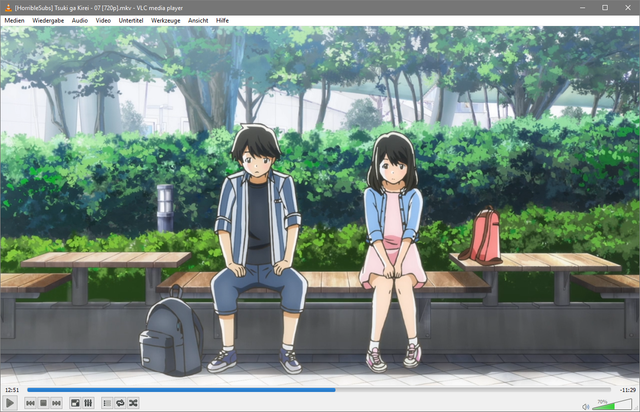
Task: Toggle remaining time display -11:29
Action: pyautogui.click(x=627, y=390)
